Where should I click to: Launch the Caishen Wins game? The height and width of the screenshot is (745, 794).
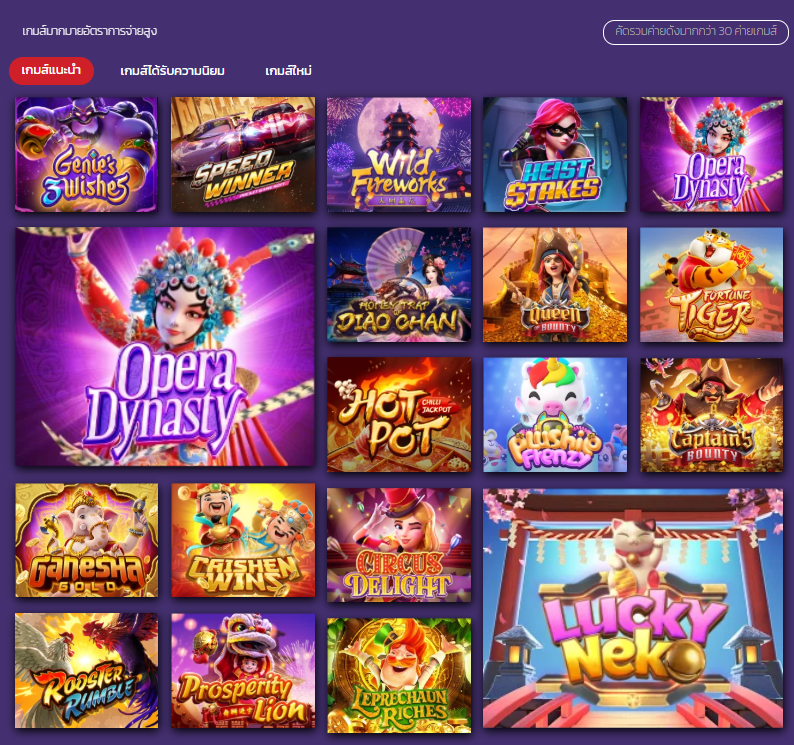click(x=243, y=540)
